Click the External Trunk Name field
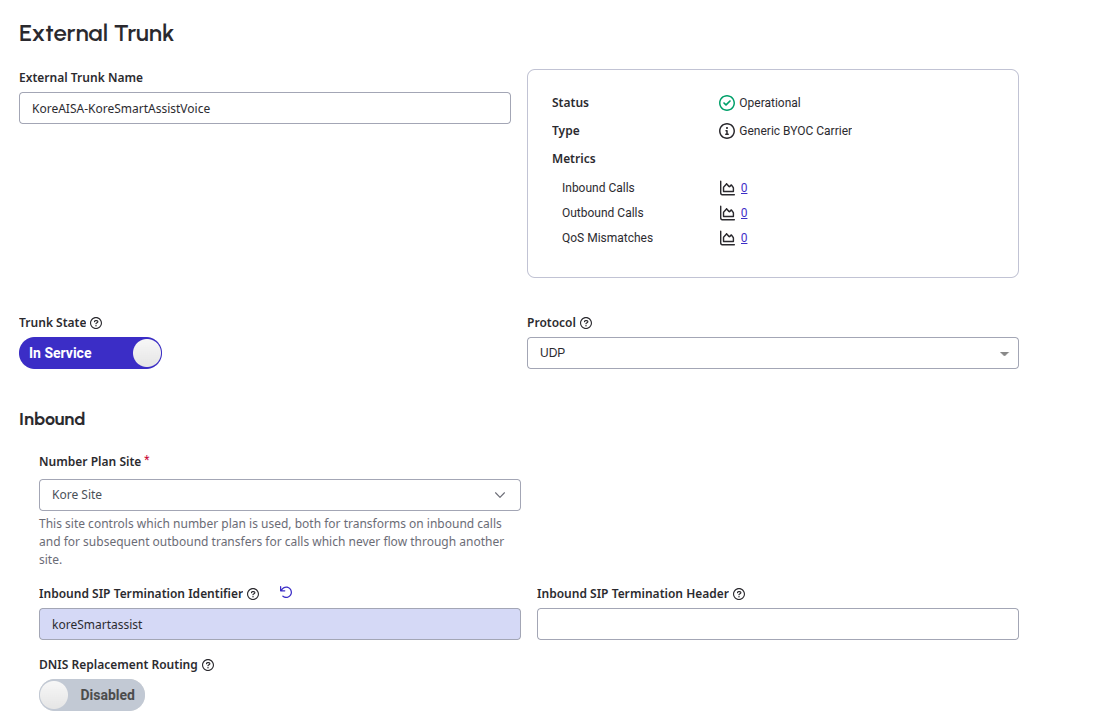 pos(264,108)
